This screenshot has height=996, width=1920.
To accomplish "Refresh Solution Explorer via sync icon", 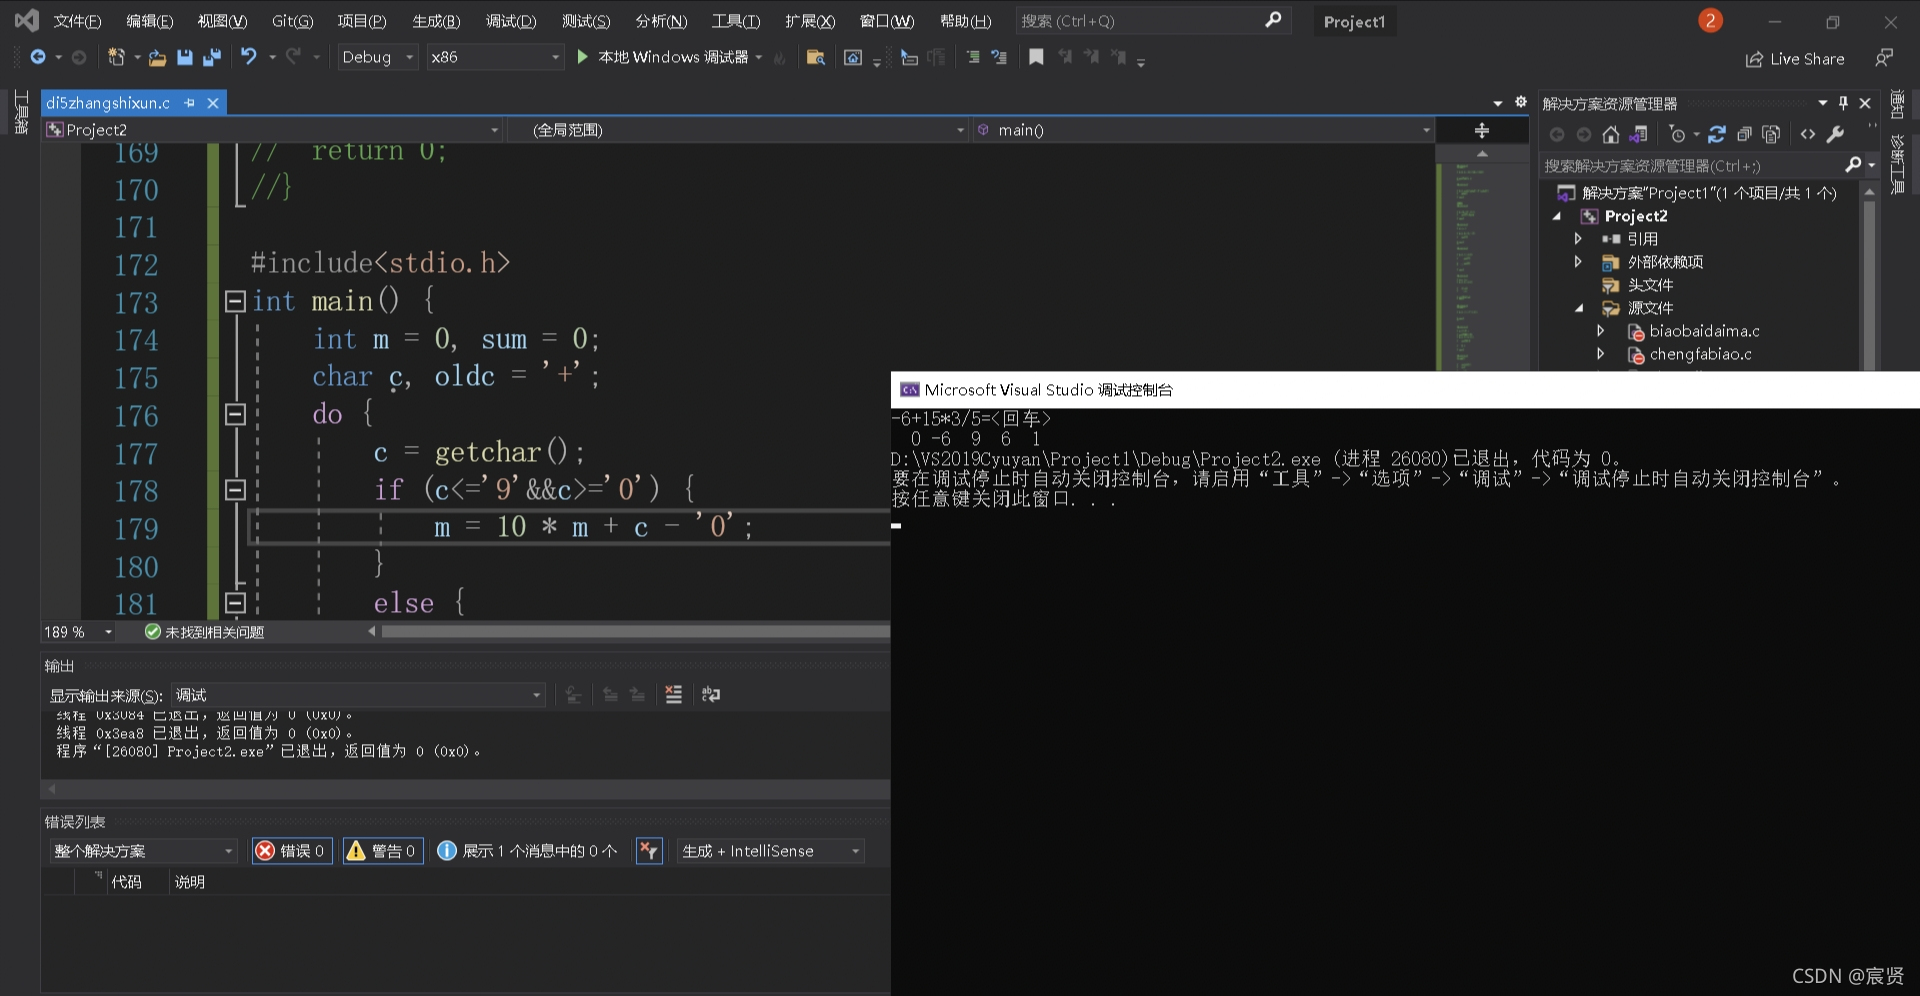I will [1717, 134].
